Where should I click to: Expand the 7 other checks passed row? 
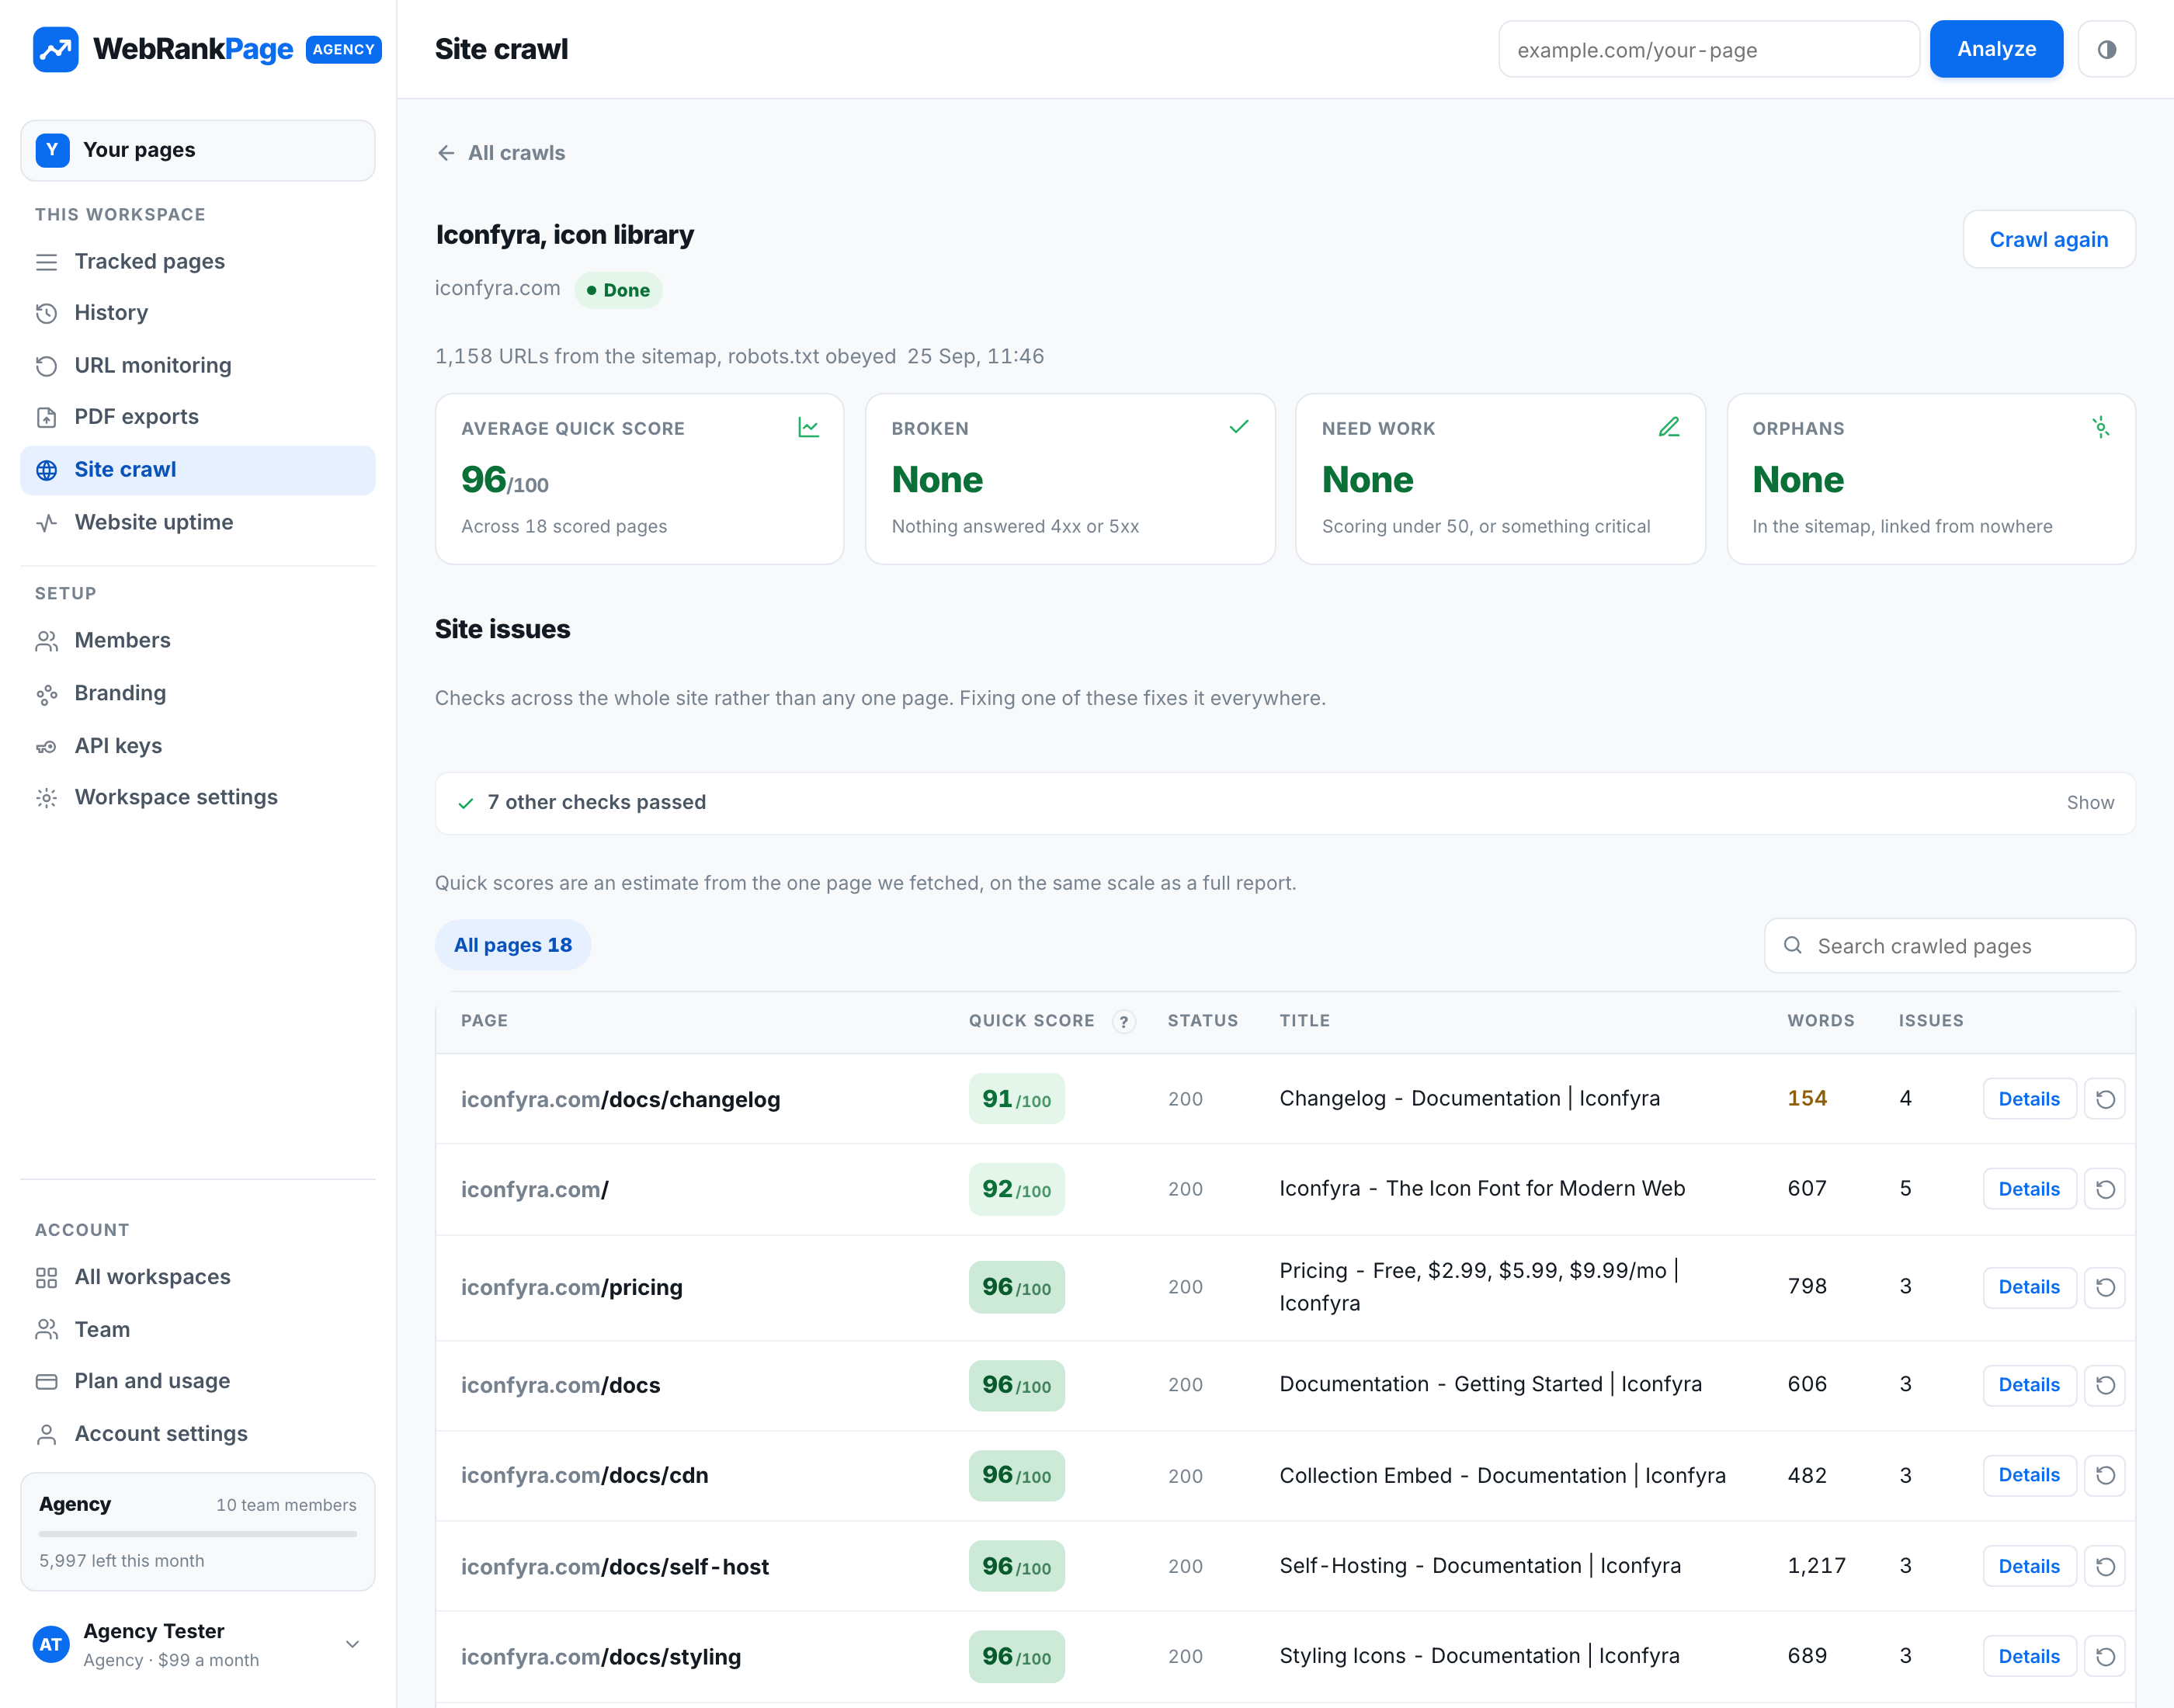click(1285, 803)
